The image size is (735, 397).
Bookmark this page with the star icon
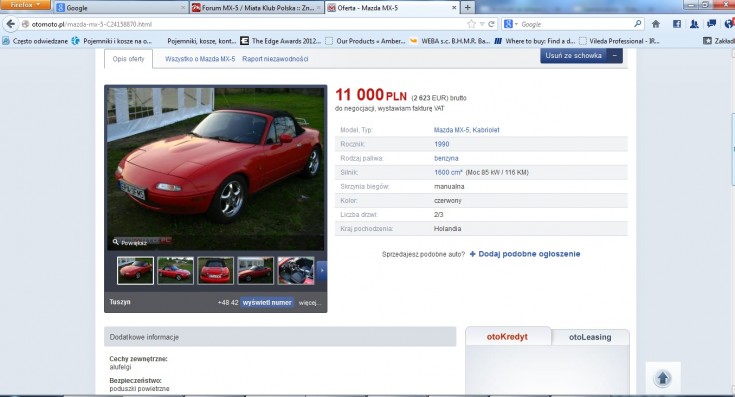(472, 24)
